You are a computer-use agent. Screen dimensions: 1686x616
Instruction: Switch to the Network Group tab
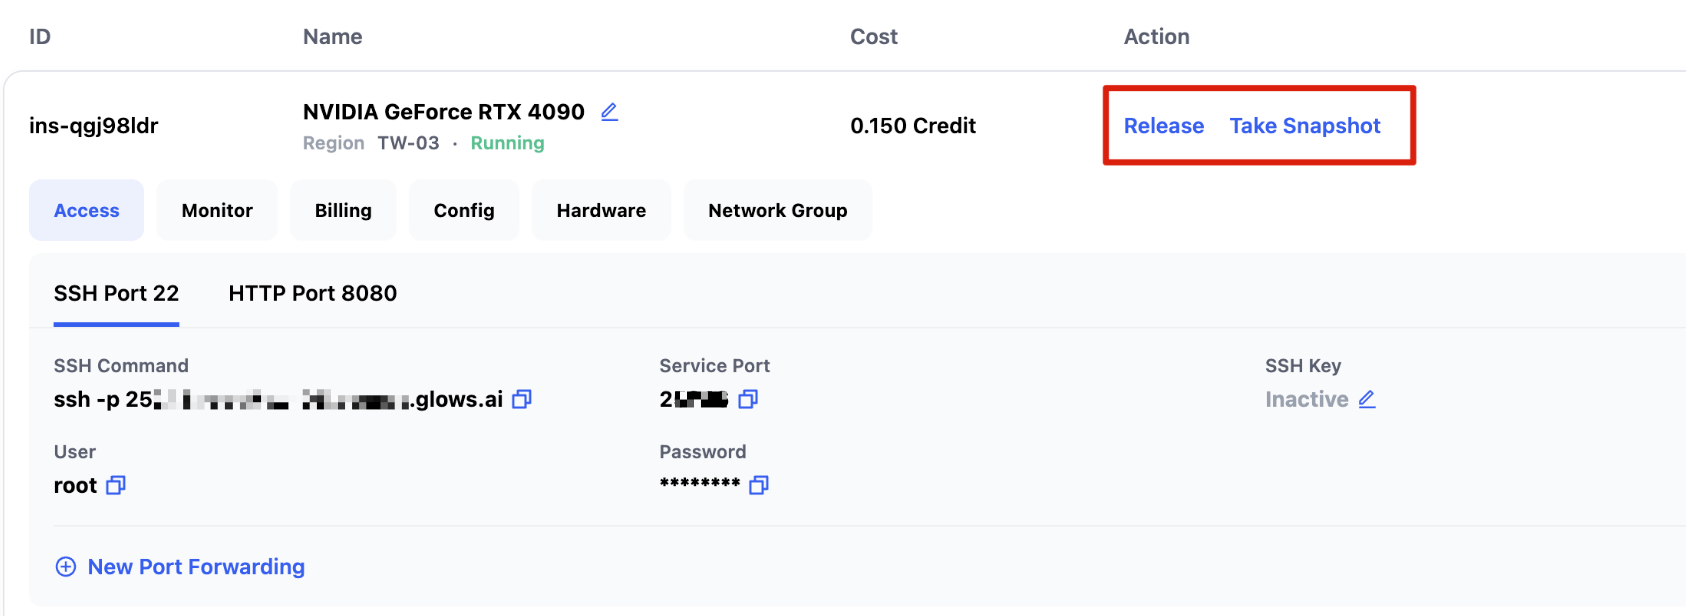coord(777,210)
